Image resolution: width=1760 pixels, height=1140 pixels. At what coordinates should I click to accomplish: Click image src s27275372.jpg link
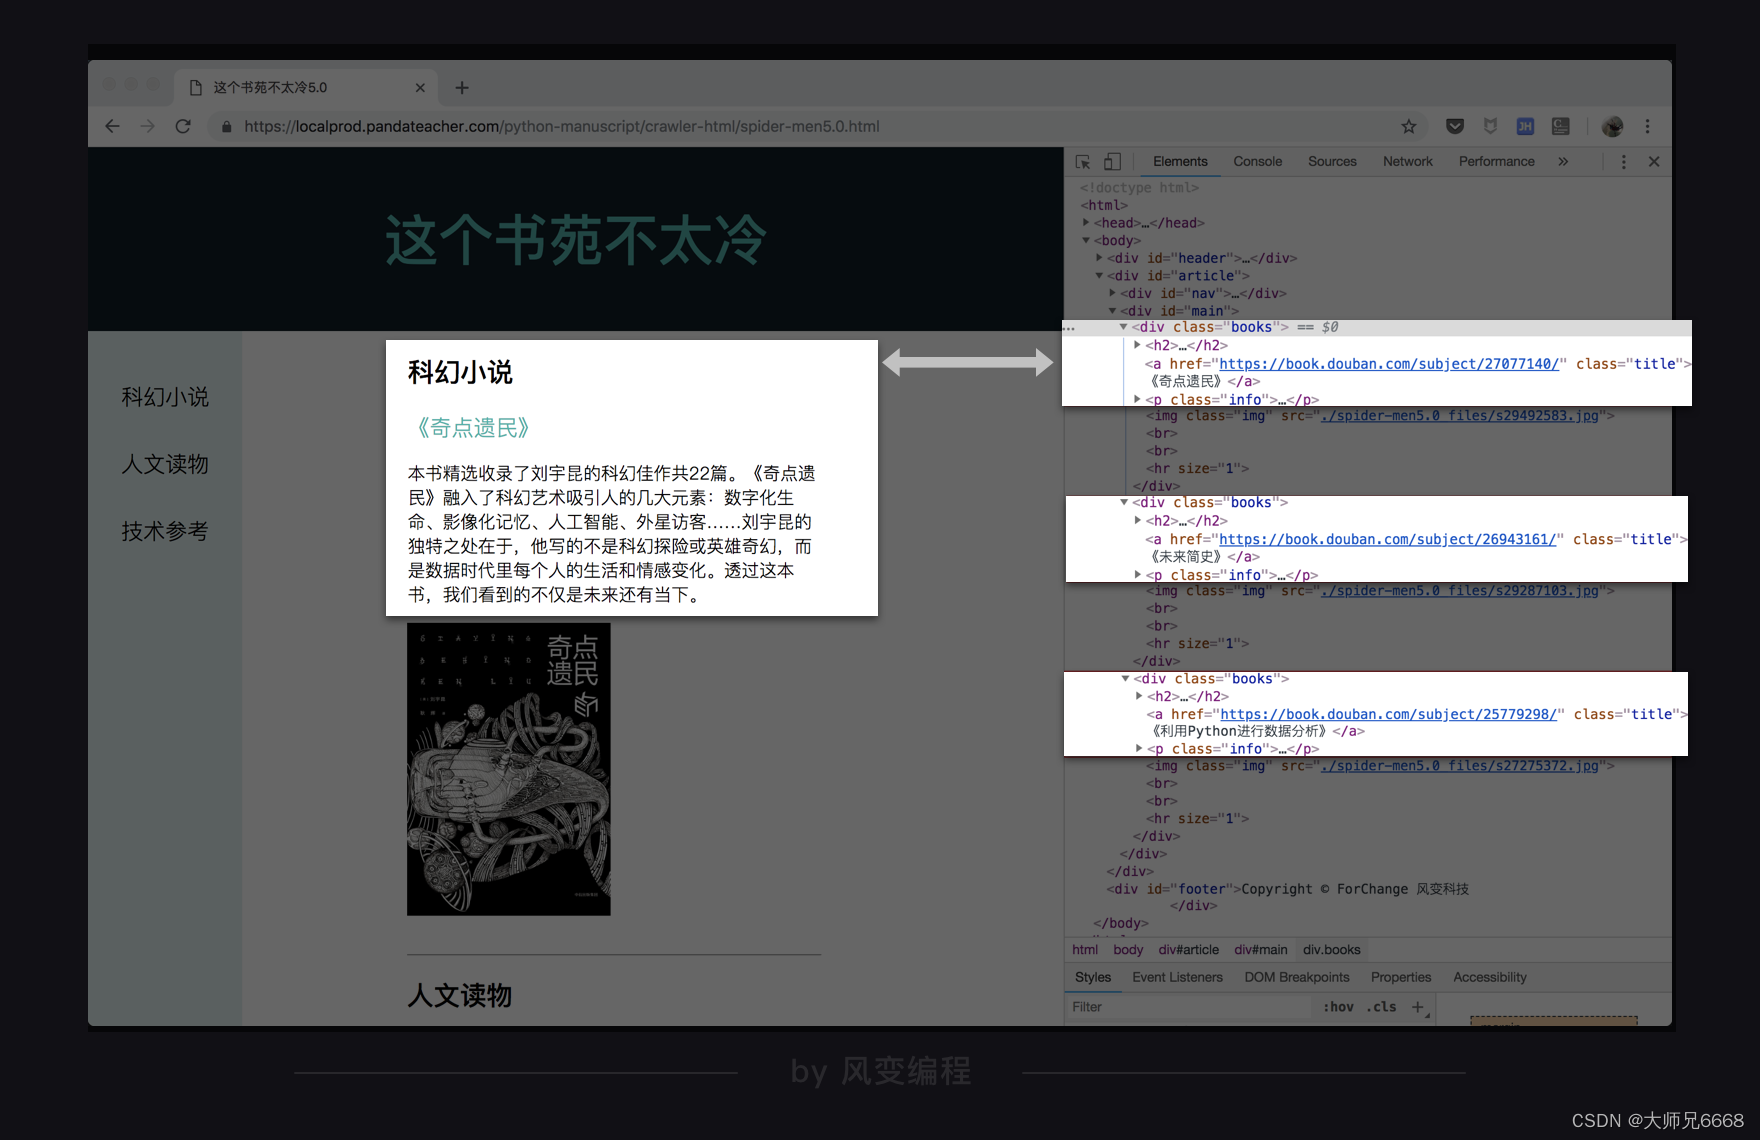pos(1460,765)
